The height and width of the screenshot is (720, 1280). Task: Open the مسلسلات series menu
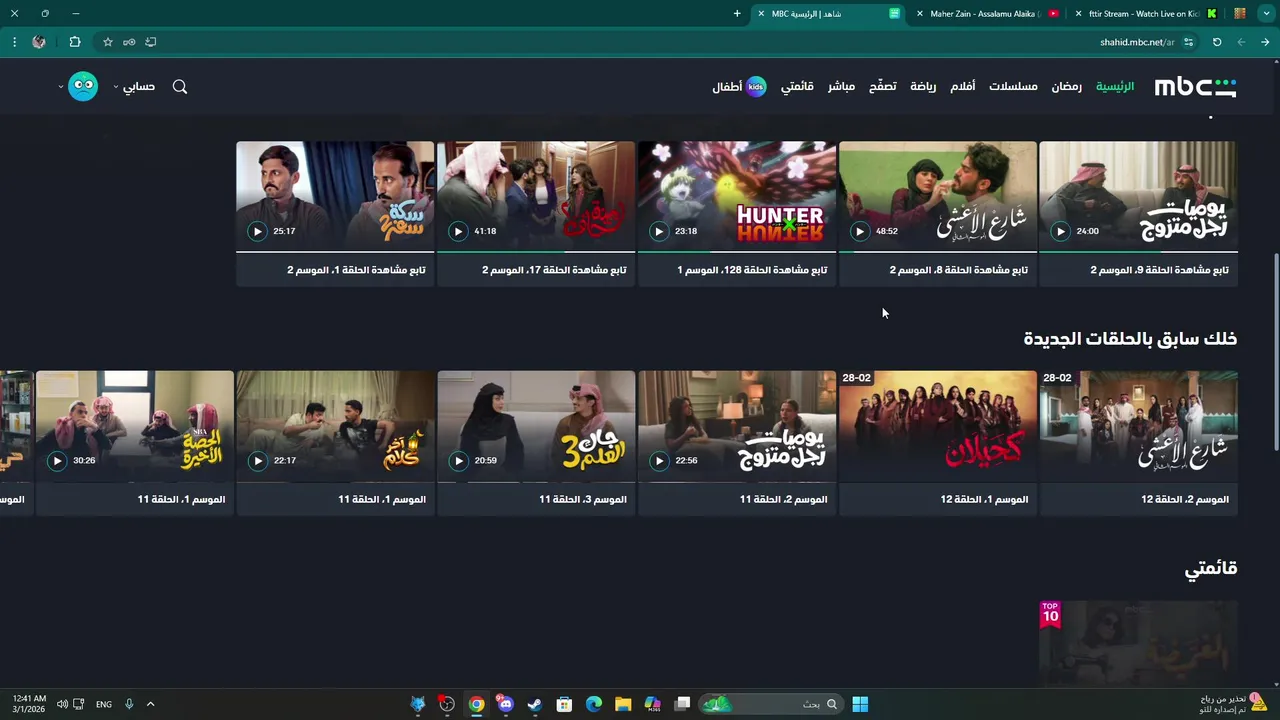pyautogui.click(x=1013, y=87)
